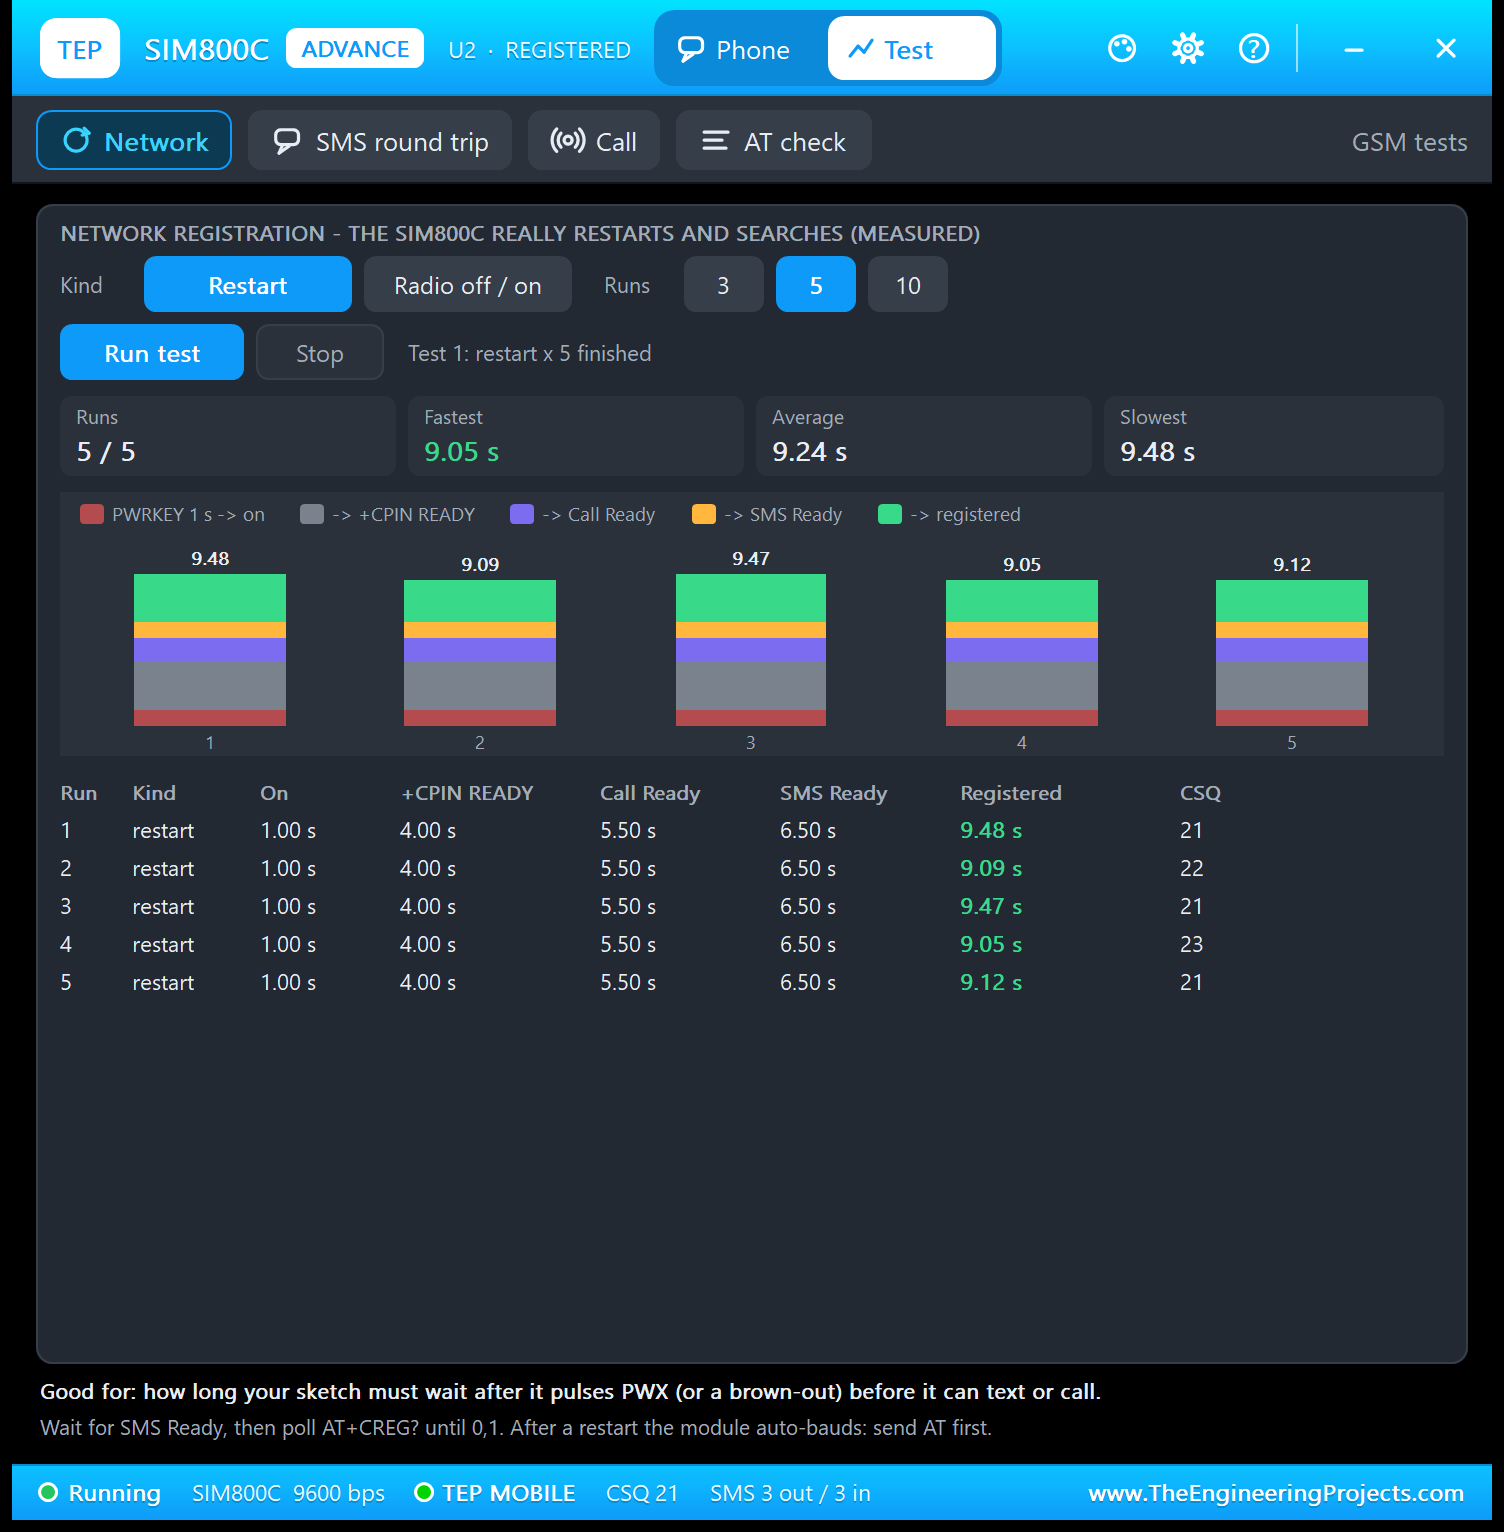Open the Network test tab
The image size is (1504, 1532).
point(134,140)
